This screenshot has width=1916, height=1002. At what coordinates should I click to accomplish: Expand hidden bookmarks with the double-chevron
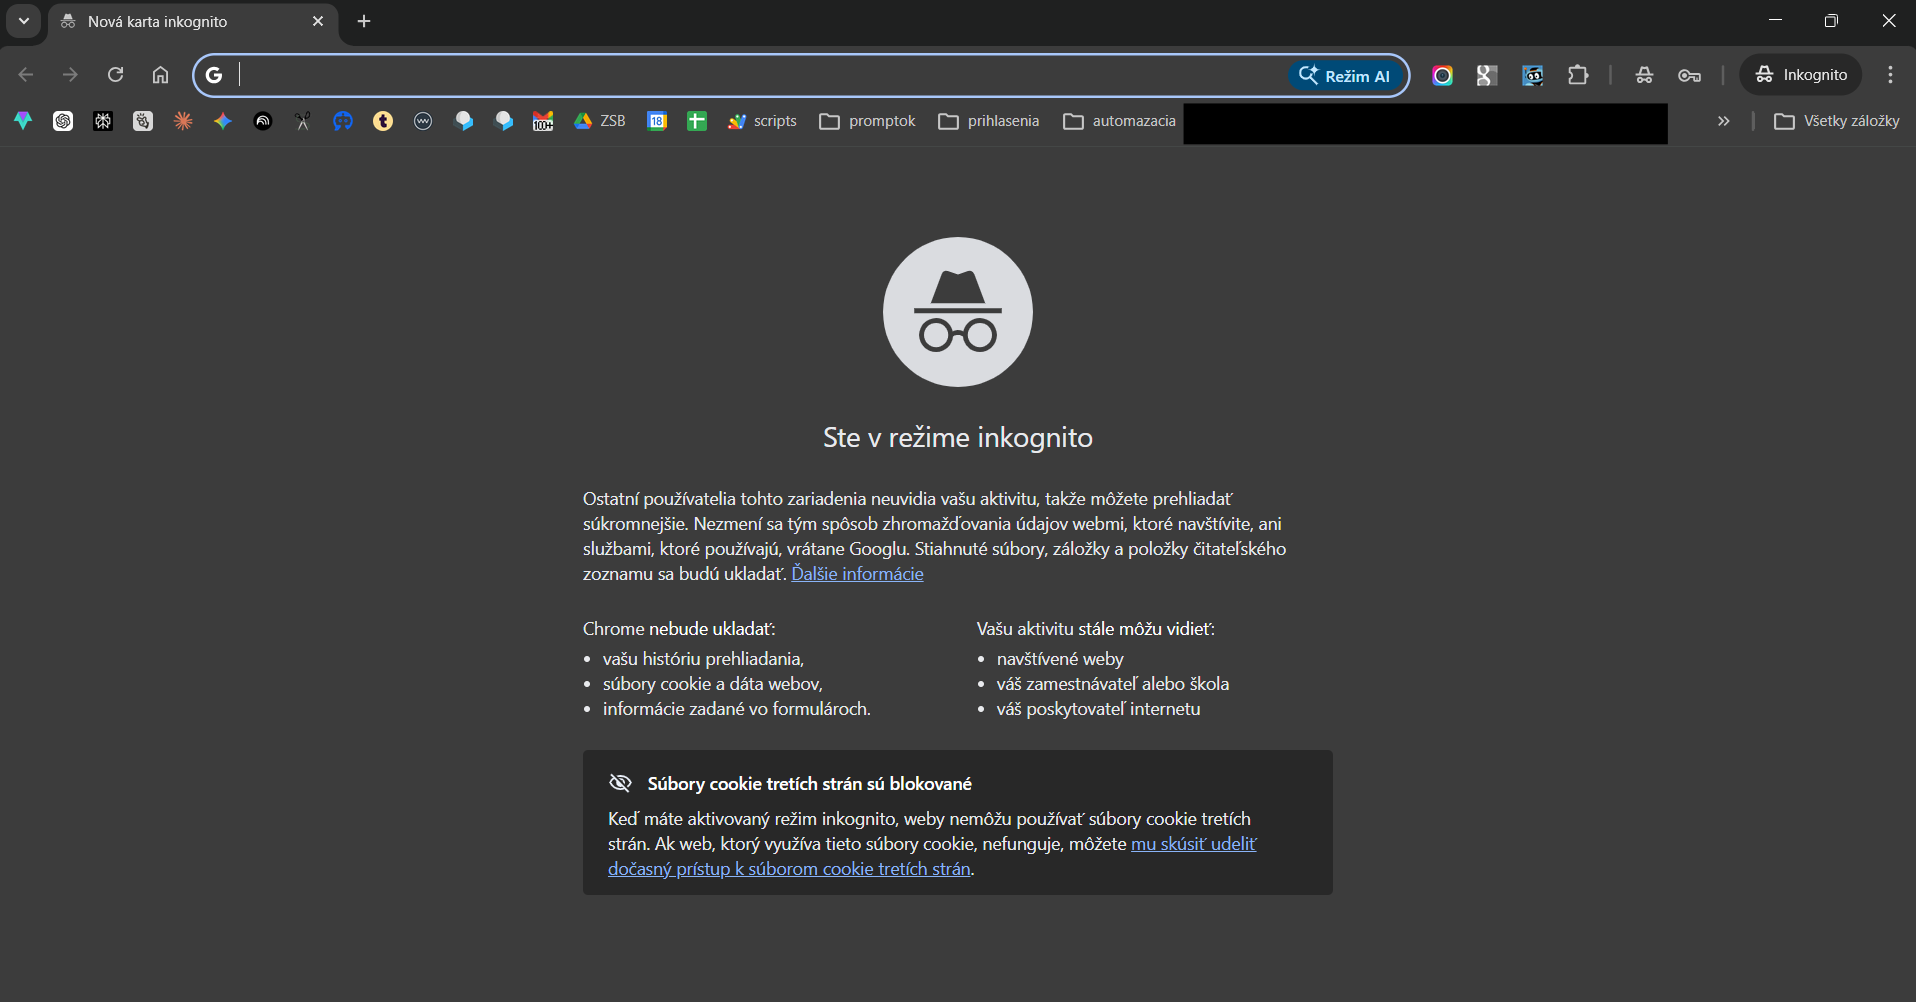click(1723, 121)
